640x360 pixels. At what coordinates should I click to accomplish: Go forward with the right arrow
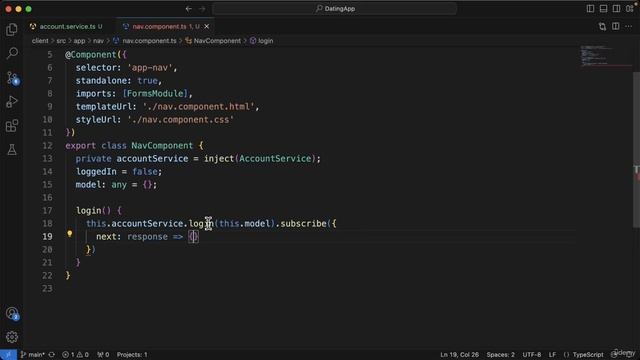pyautogui.click(x=202, y=9)
